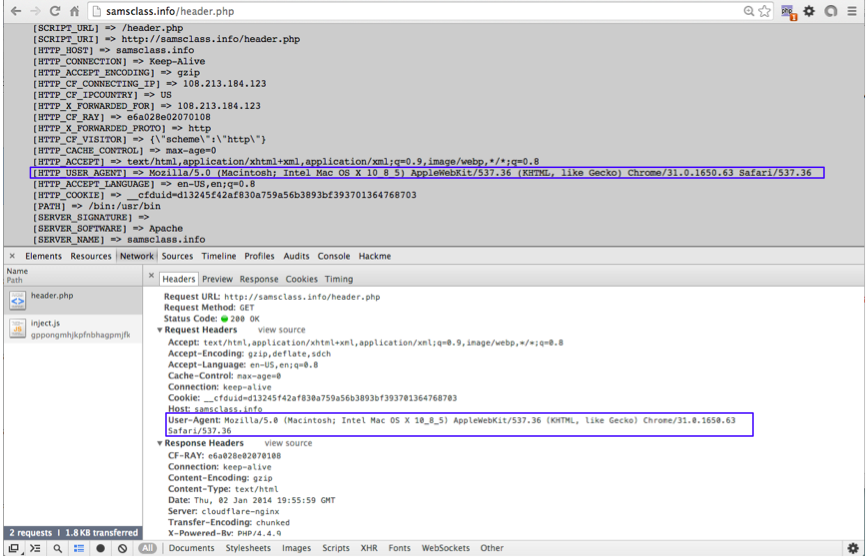This screenshot has height=558, width=867.
Task: Filter requests by All
Action: coord(147,548)
